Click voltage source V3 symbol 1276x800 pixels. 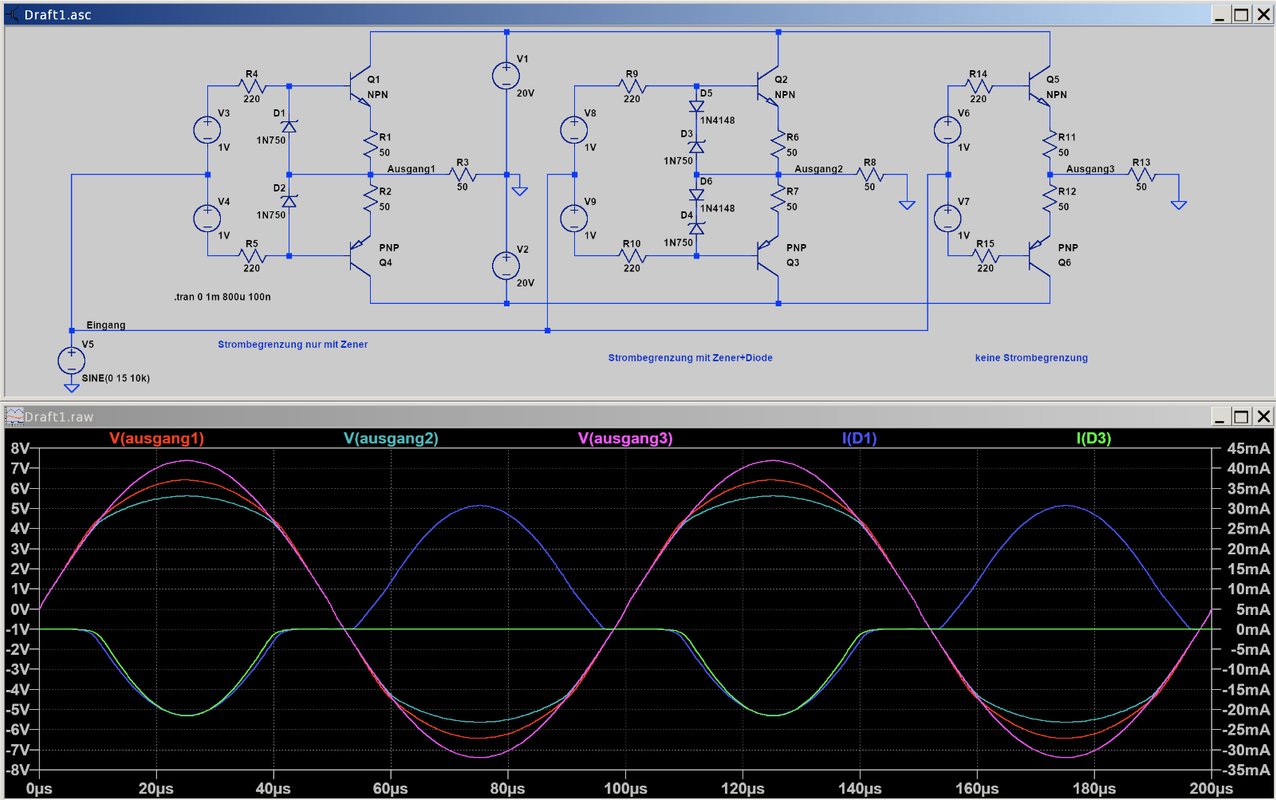coord(207,130)
